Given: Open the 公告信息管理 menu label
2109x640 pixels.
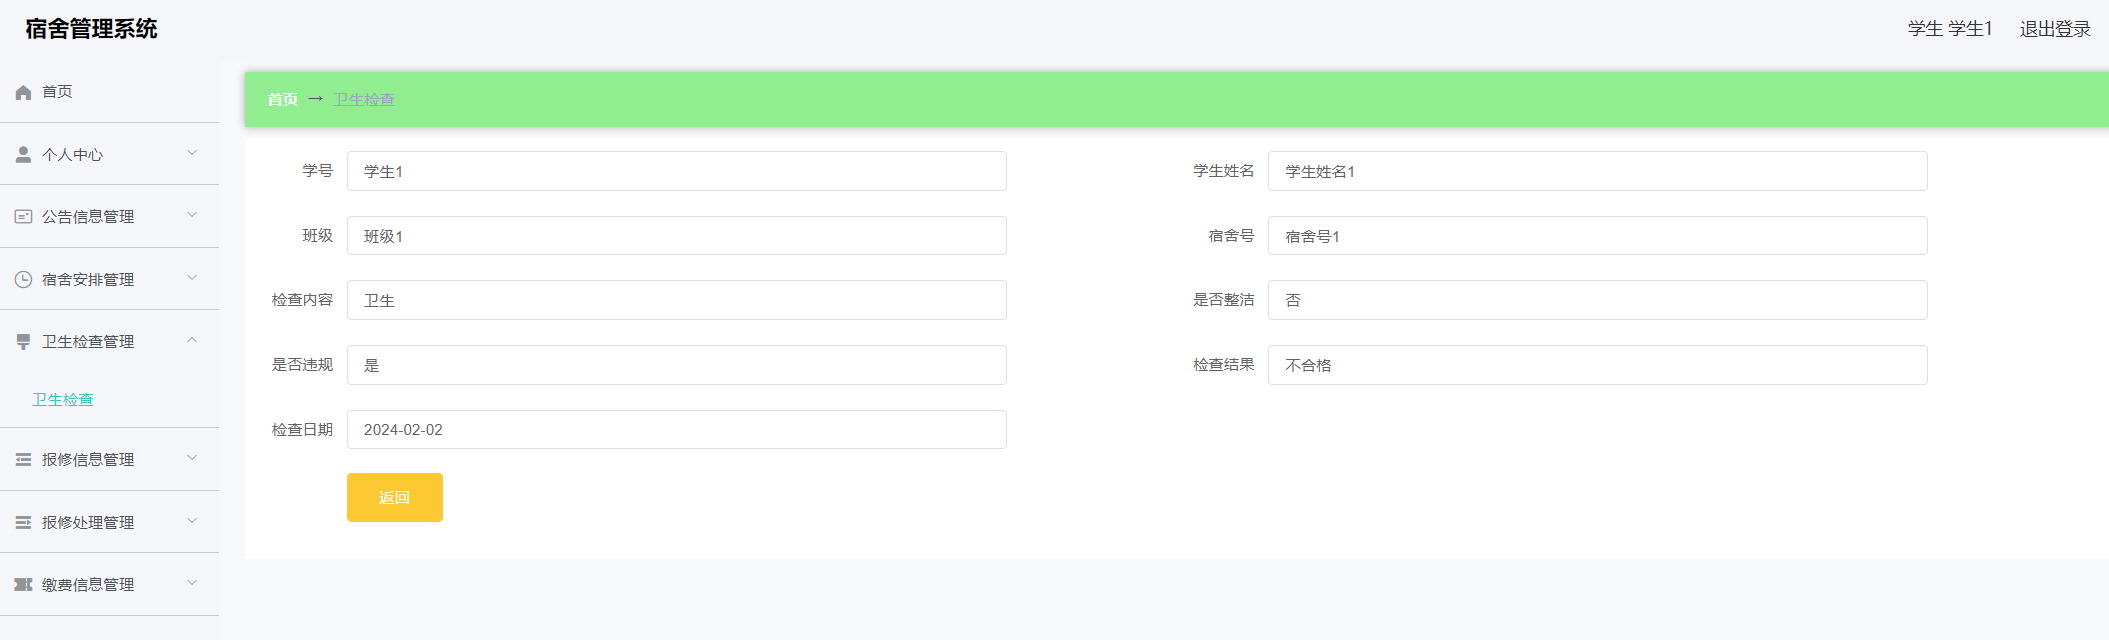Looking at the screenshot, I should coord(88,217).
